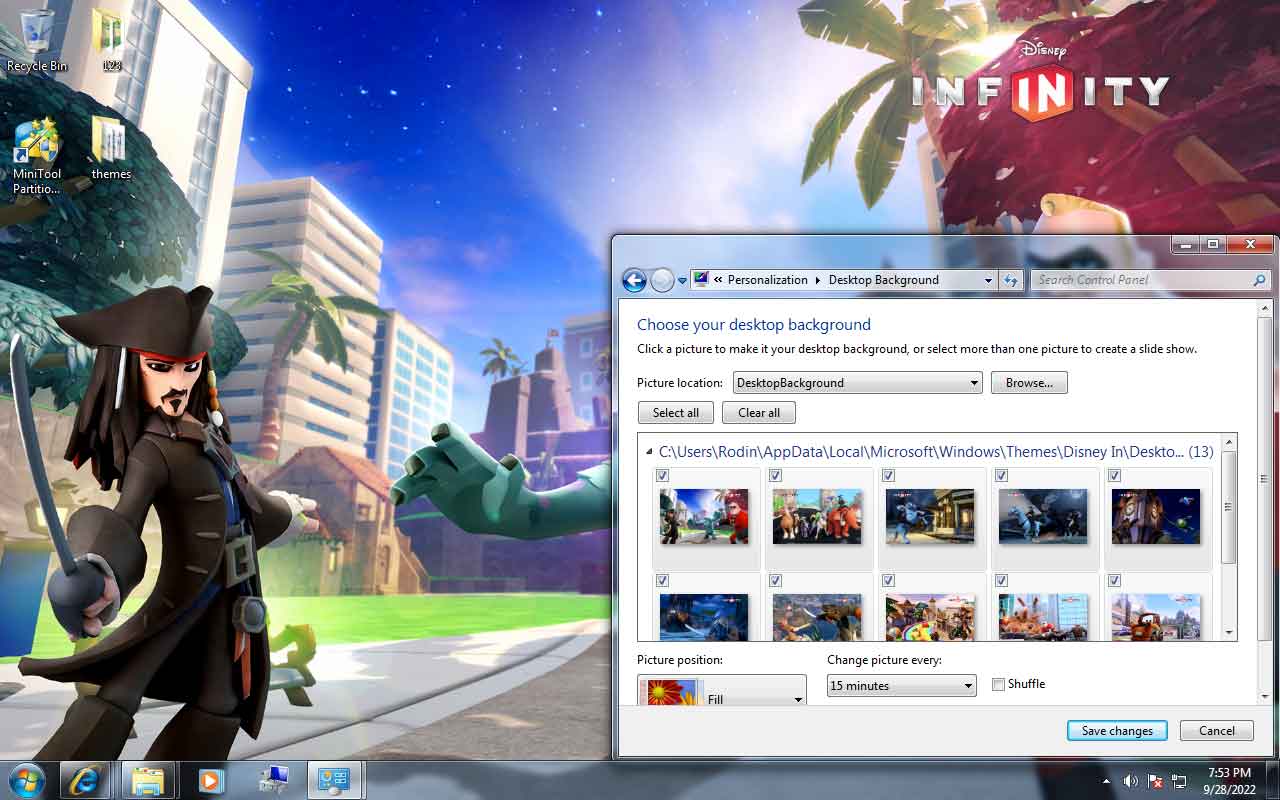Screen dimensions: 1280x800
Task: Select the Cars Mater wallpaper thumbnail
Action: point(1156,617)
